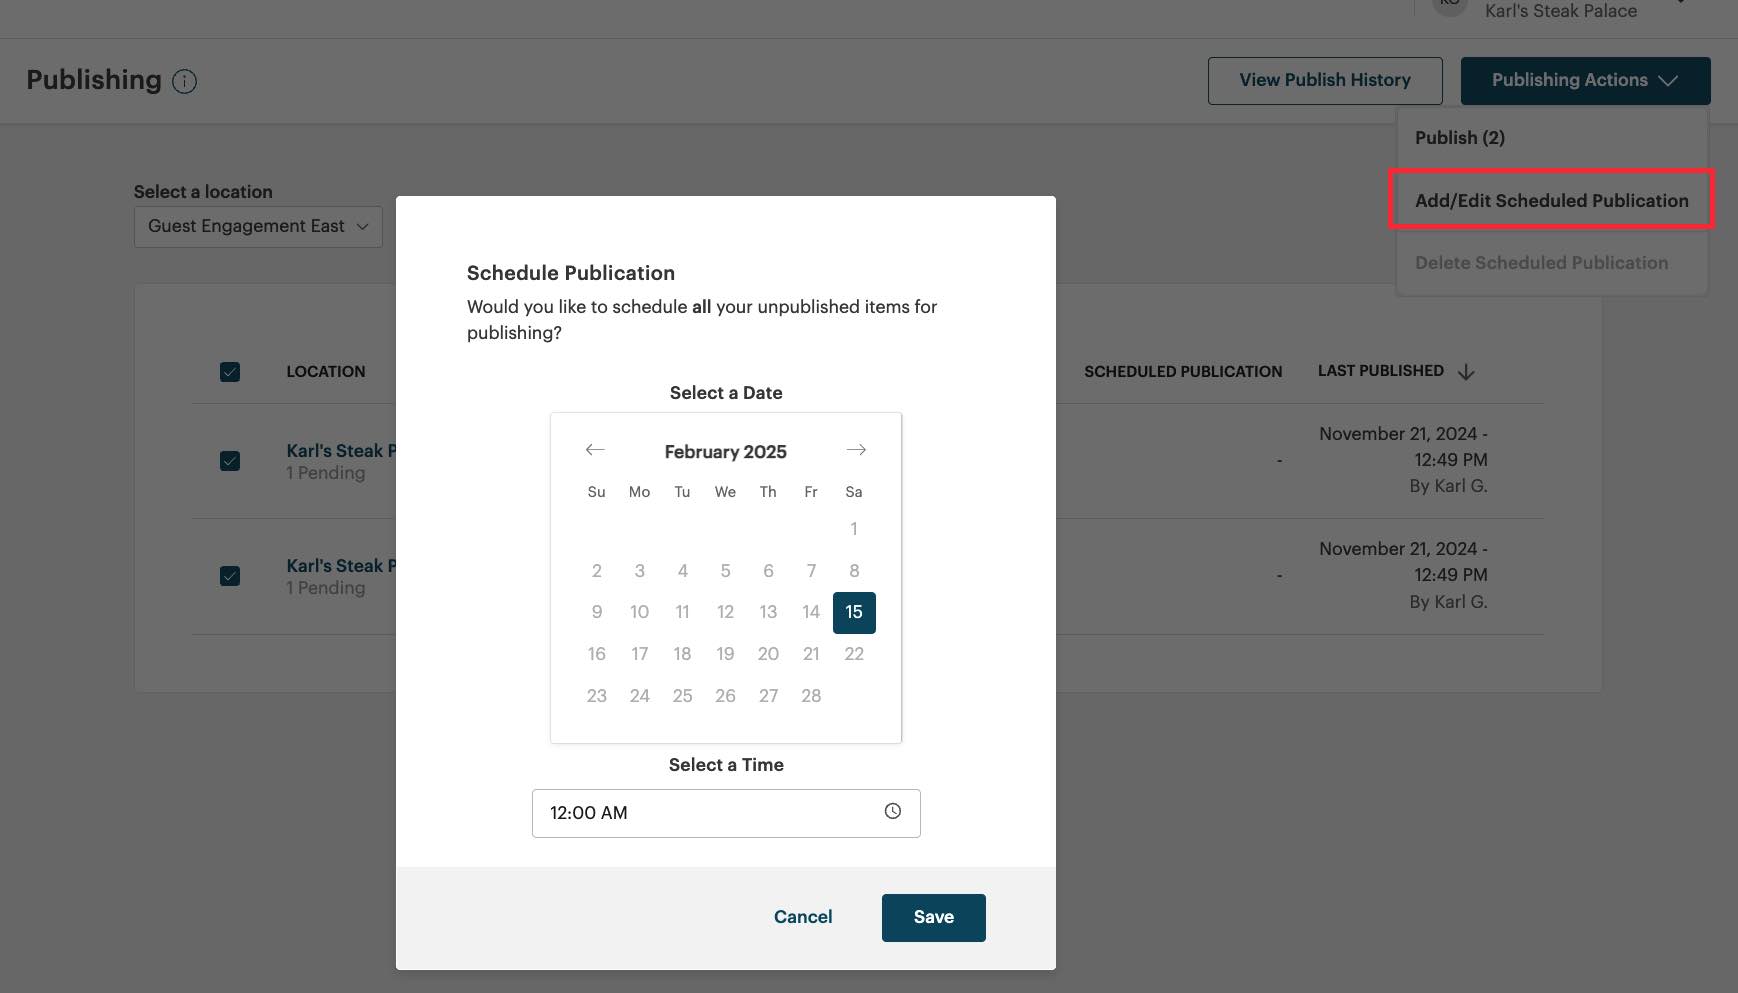This screenshot has height=993, width=1738.
Task: Open the account switcher dropdown
Action: [x=1562, y=10]
